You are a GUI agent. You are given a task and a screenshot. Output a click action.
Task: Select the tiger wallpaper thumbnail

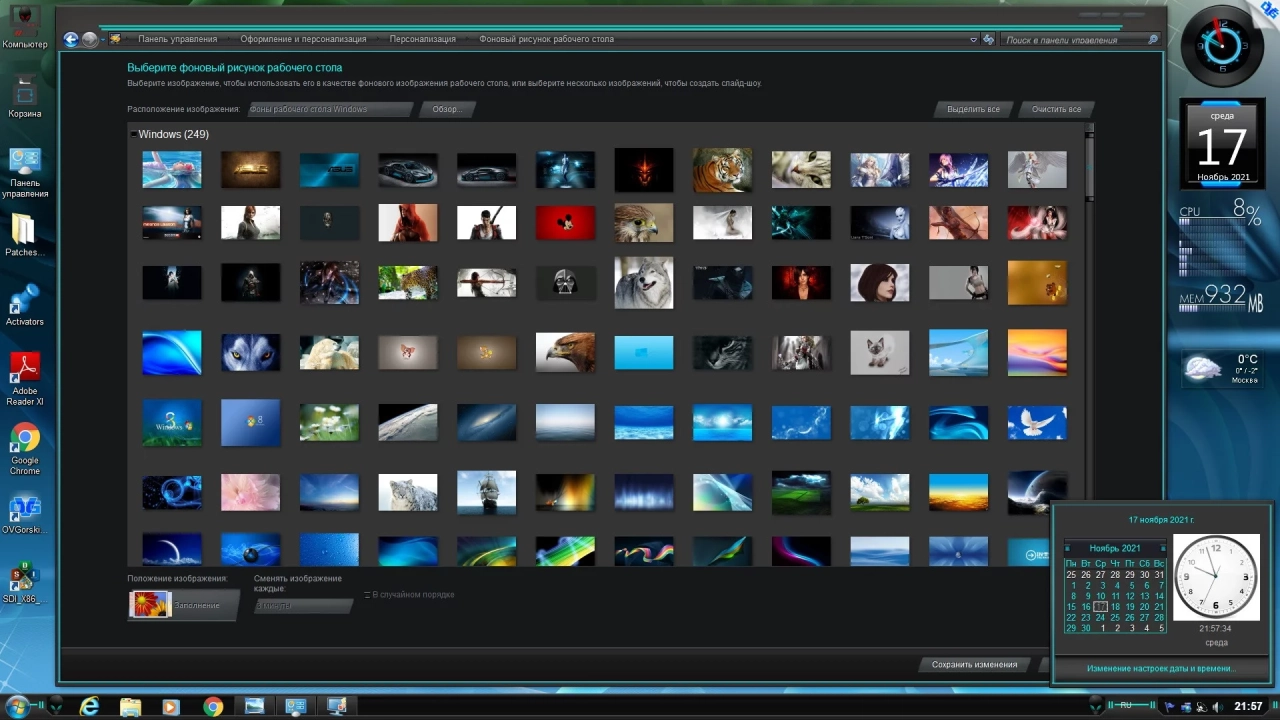(722, 170)
